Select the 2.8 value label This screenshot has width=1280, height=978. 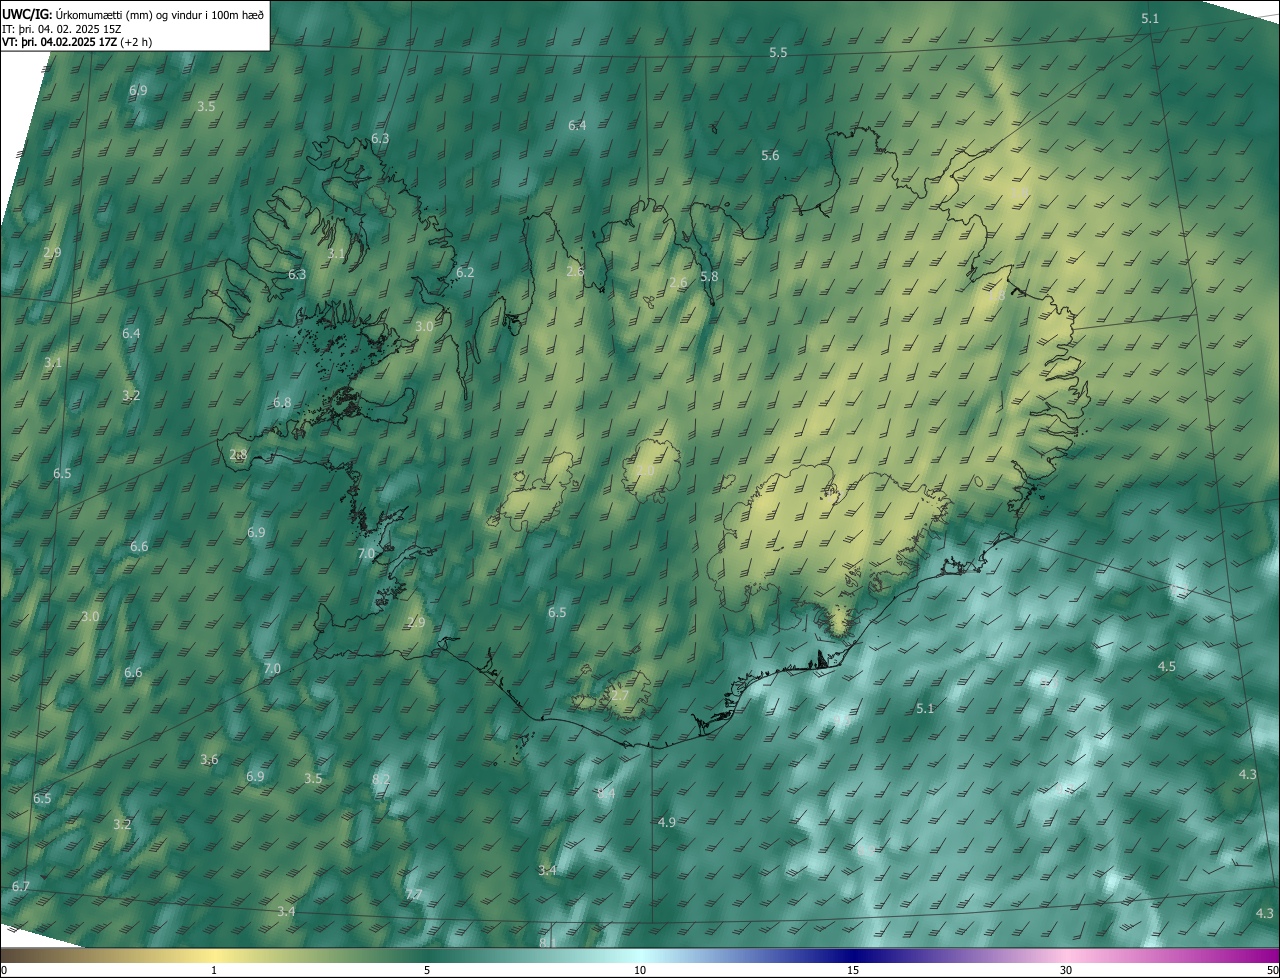click(238, 454)
